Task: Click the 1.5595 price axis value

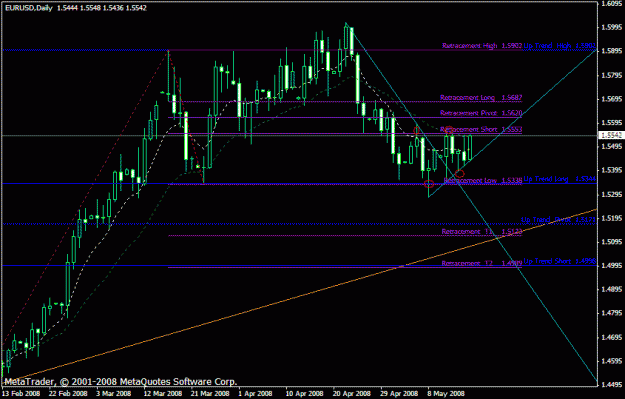Action: coord(612,122)
